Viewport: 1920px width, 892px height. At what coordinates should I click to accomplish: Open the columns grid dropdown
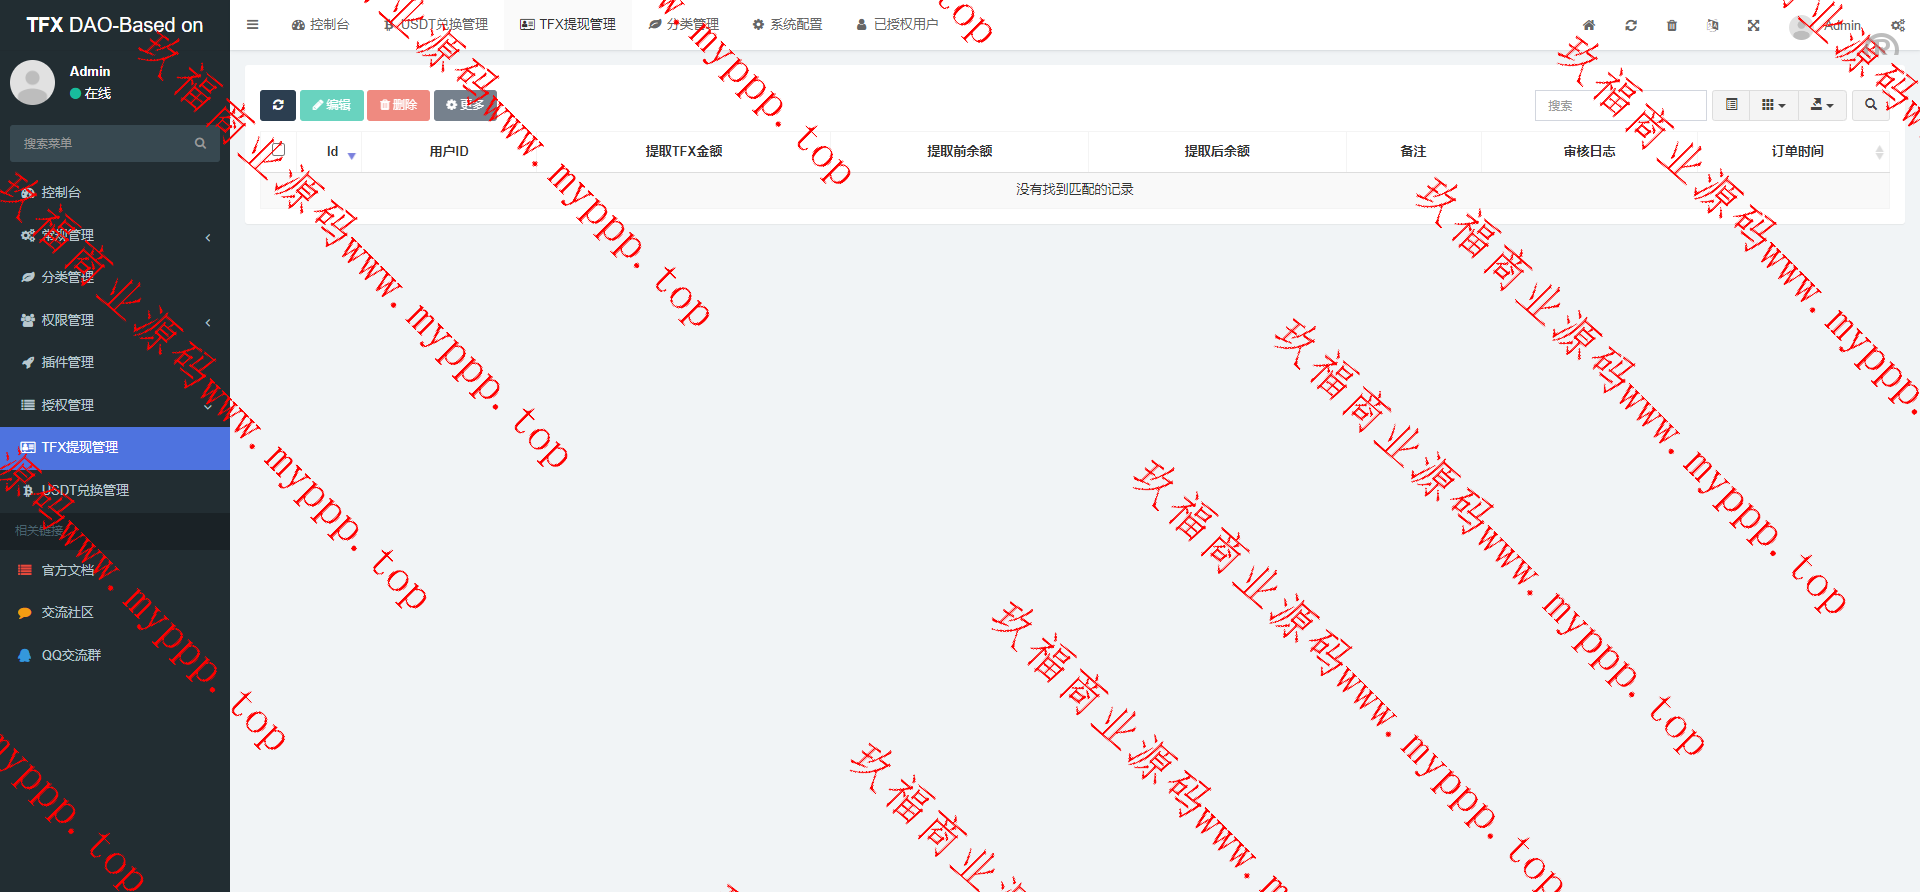click(x=1773, y=105)
